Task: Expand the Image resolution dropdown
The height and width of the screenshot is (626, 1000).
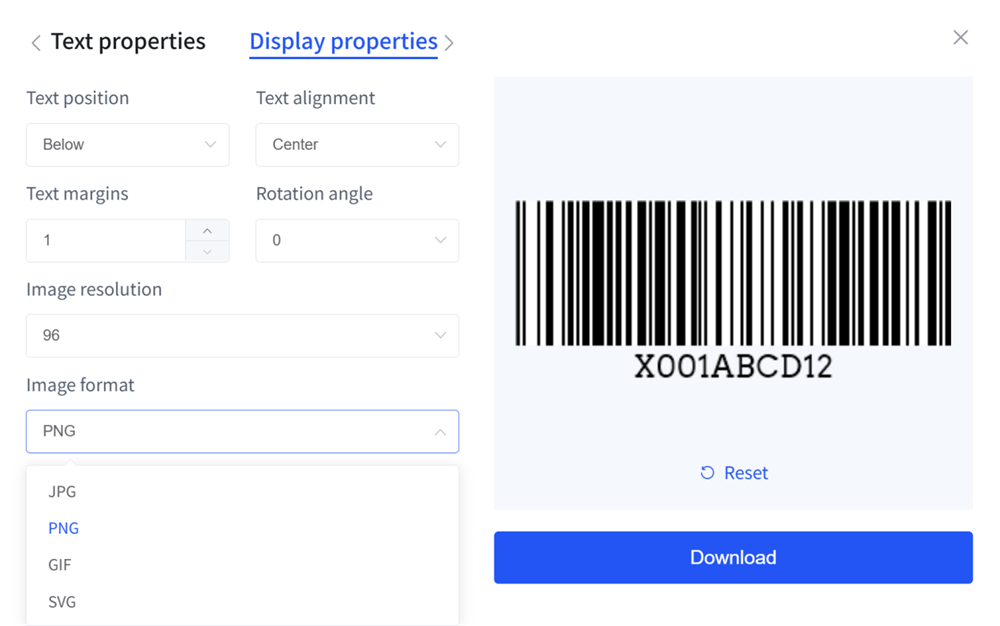Action: [x=242, y=336]
